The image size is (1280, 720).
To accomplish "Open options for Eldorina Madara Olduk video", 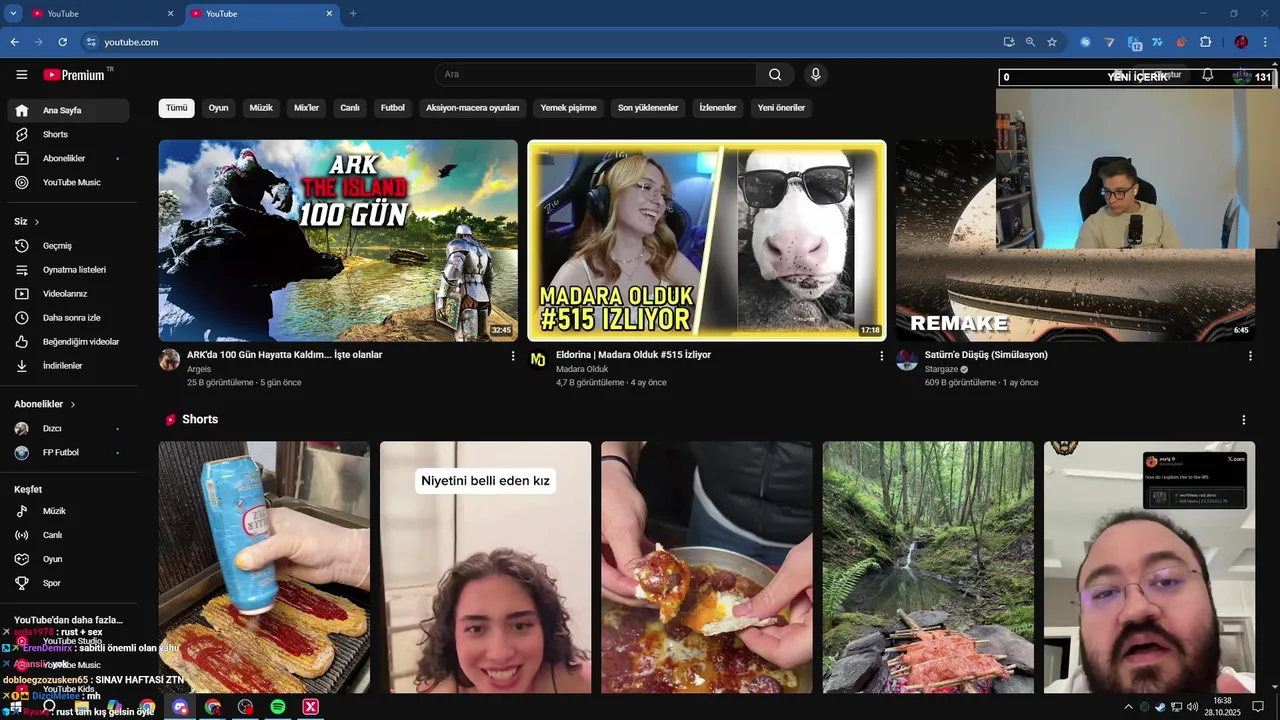I will click(881, 356).
